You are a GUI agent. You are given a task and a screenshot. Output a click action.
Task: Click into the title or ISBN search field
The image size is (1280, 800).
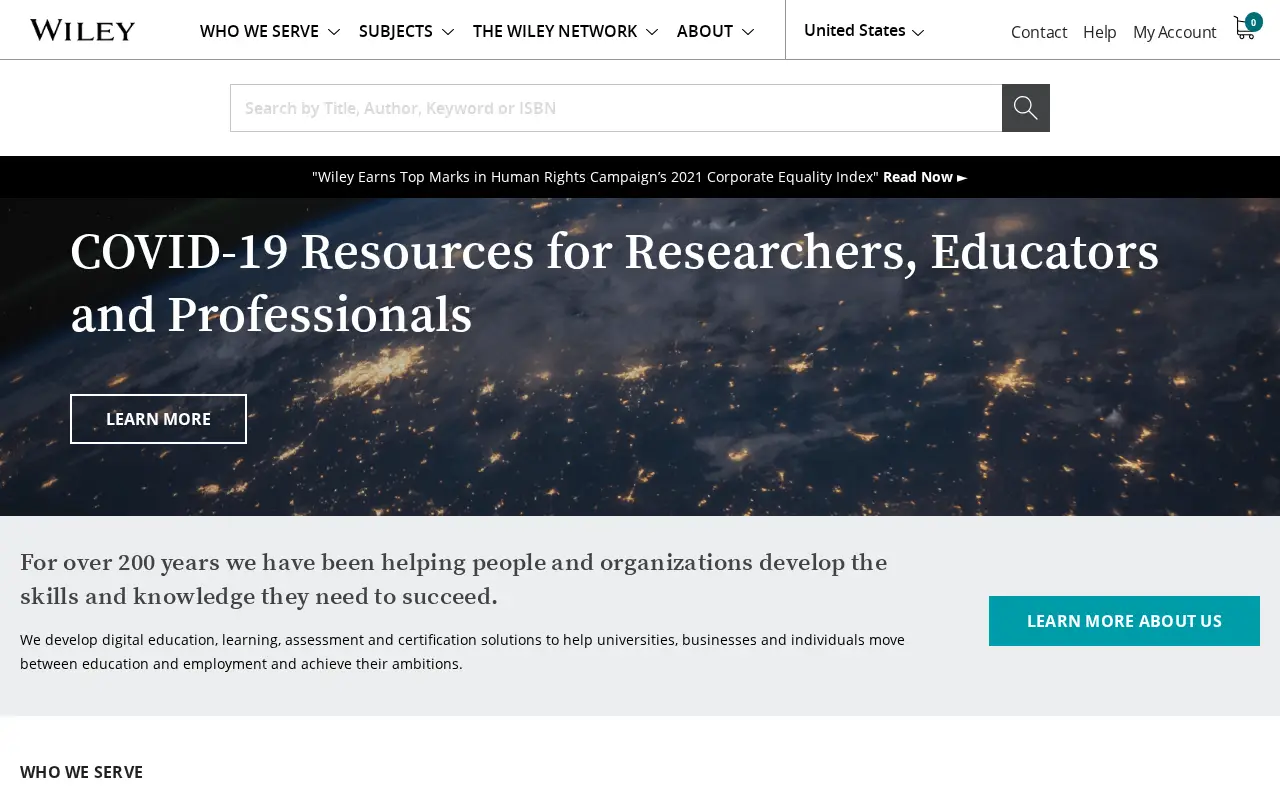tap(616, 108)
